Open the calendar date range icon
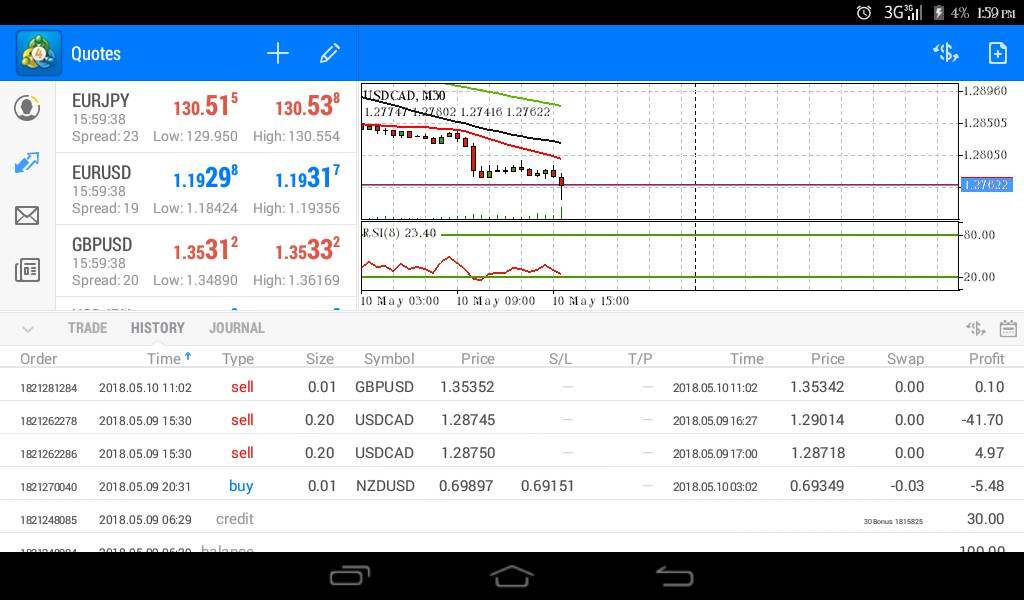This screenshot has height=600, width=1024. [1008, 328]
